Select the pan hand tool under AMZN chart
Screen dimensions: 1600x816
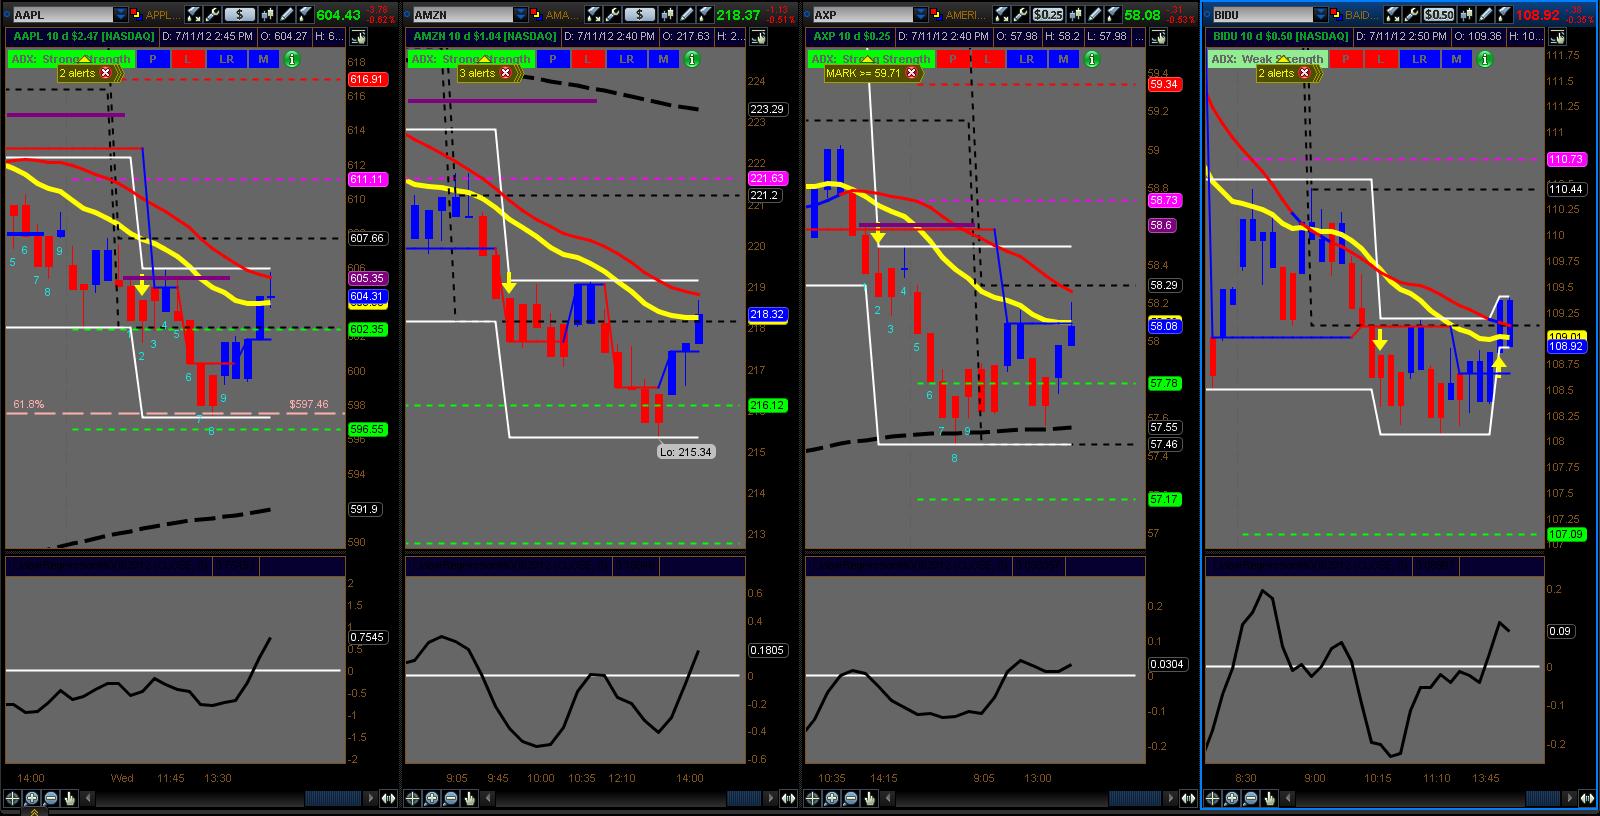(470, 798)
